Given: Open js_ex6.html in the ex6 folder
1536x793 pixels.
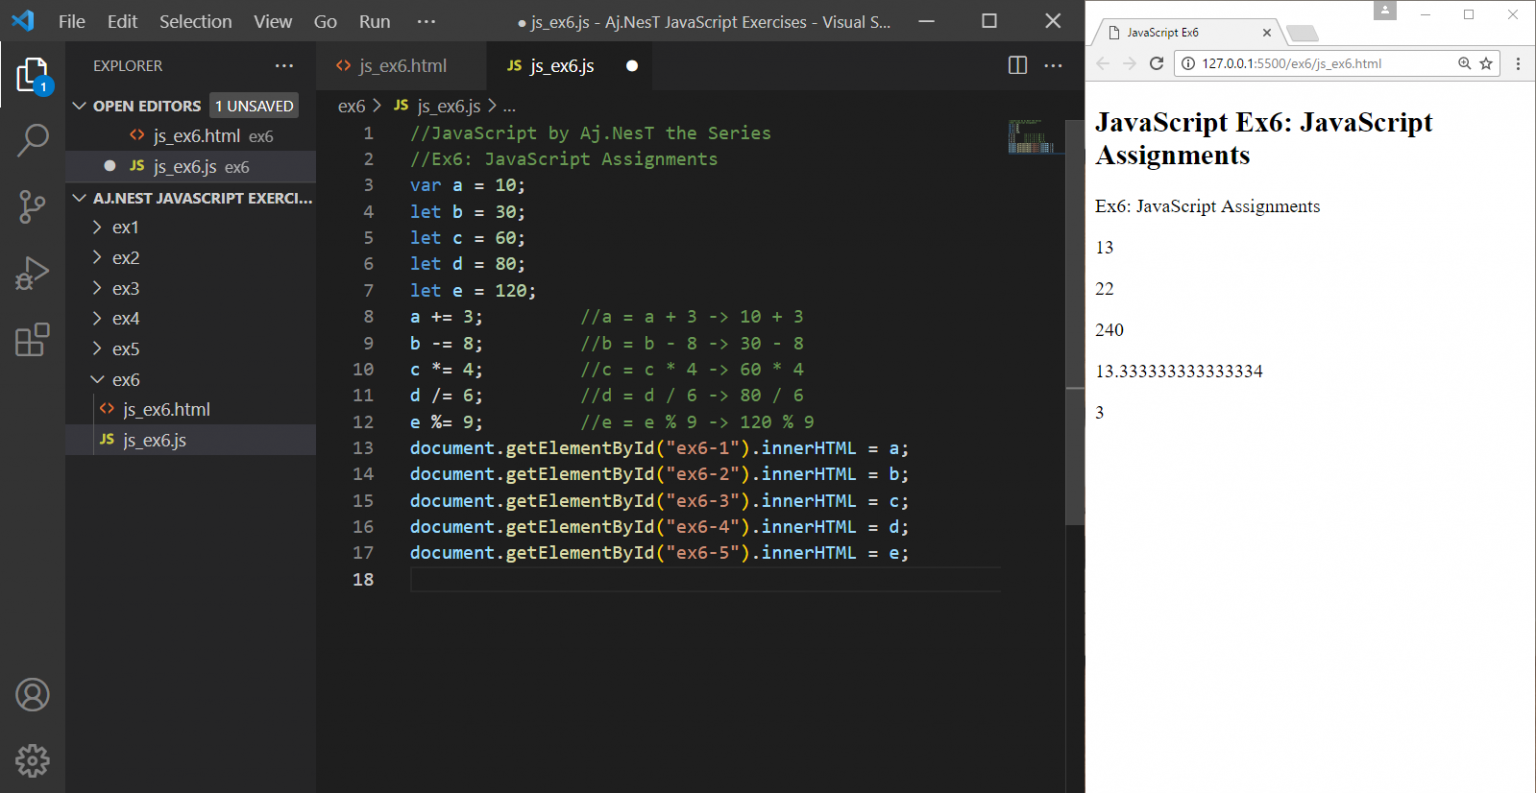Looking at the screenshot, I should [166, 410].
